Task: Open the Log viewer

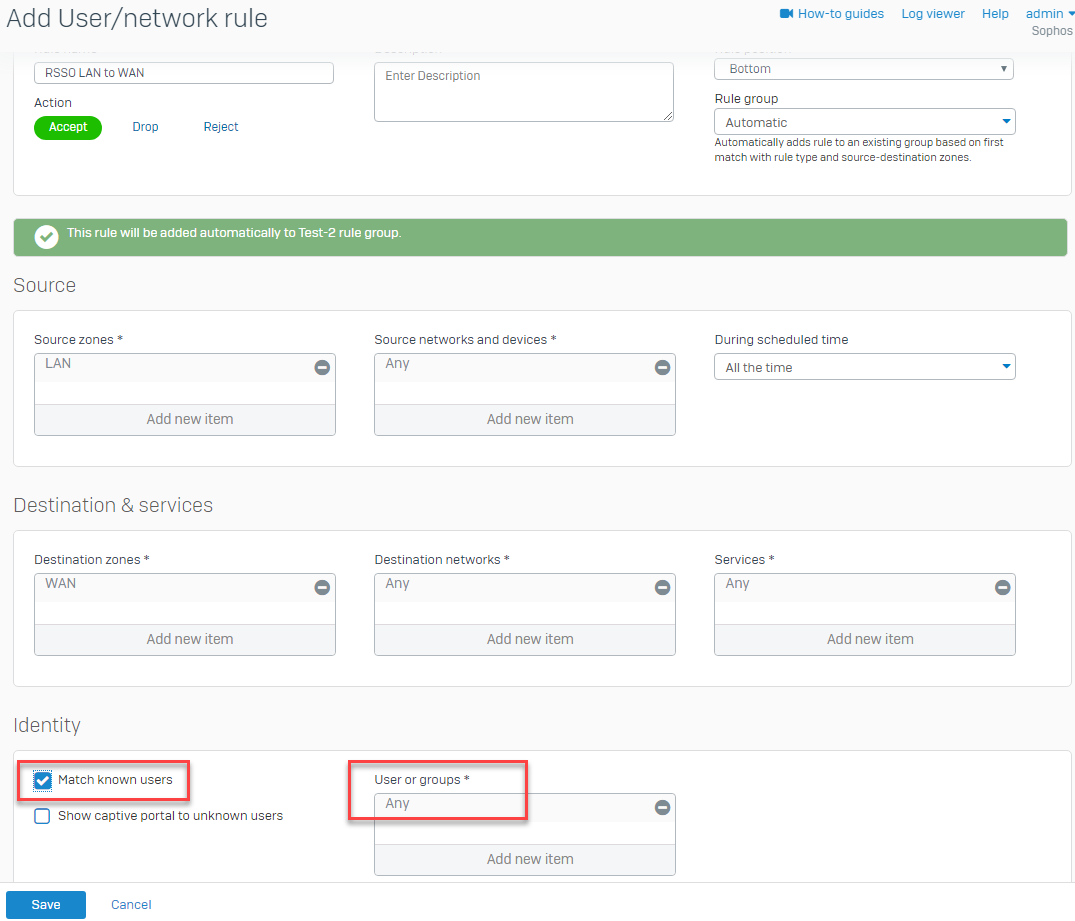Action: coord(932,13)
